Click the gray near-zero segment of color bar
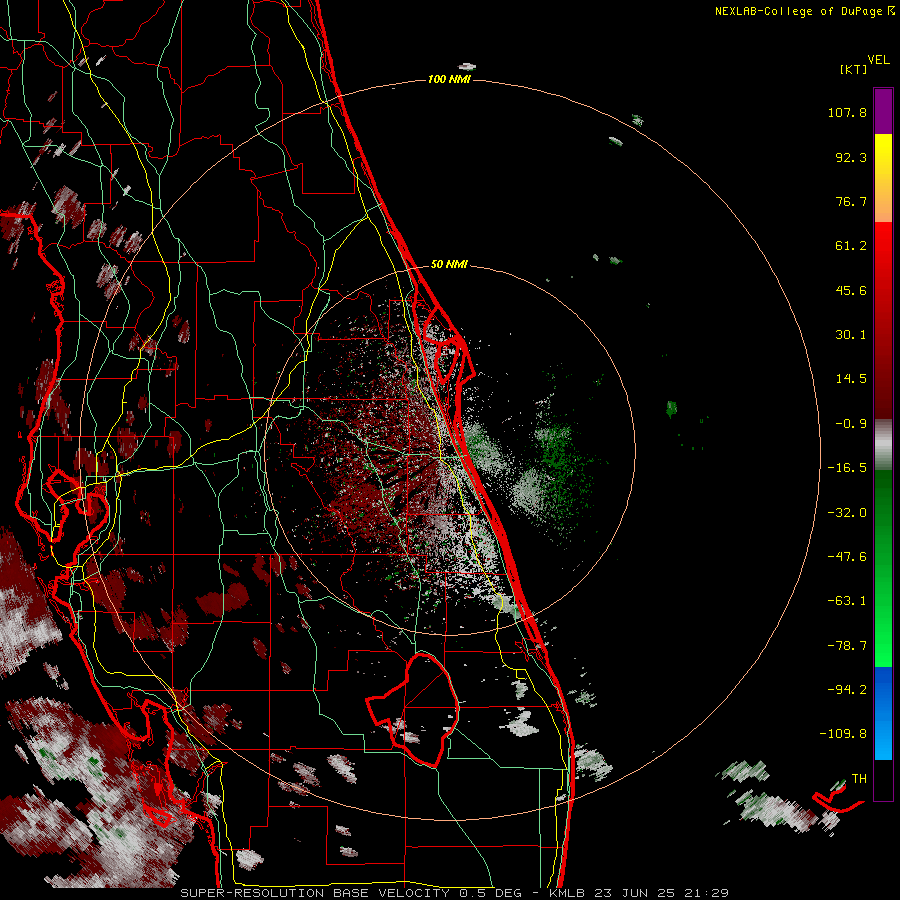The width and height of the screenshot is (900, 900). coord(883,445)
